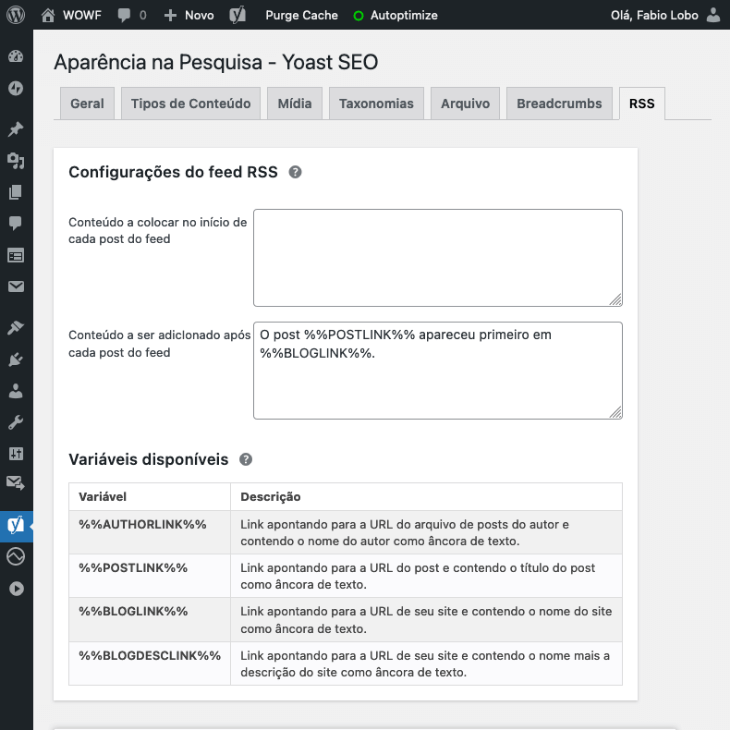Click help icon beside Configurações do feed RSS
This screenshot has height=730, width=730.
click(295, 172)
